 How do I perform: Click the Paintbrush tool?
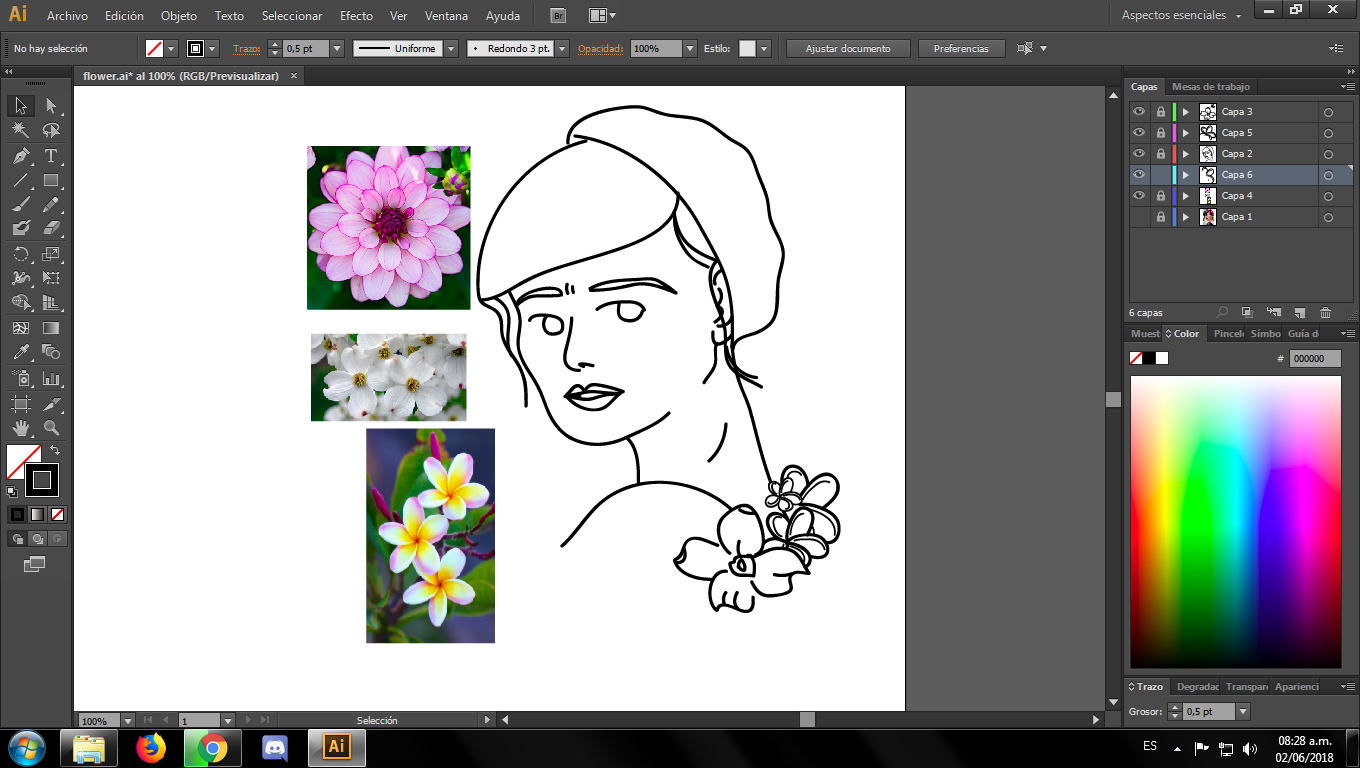pos(21,204)
